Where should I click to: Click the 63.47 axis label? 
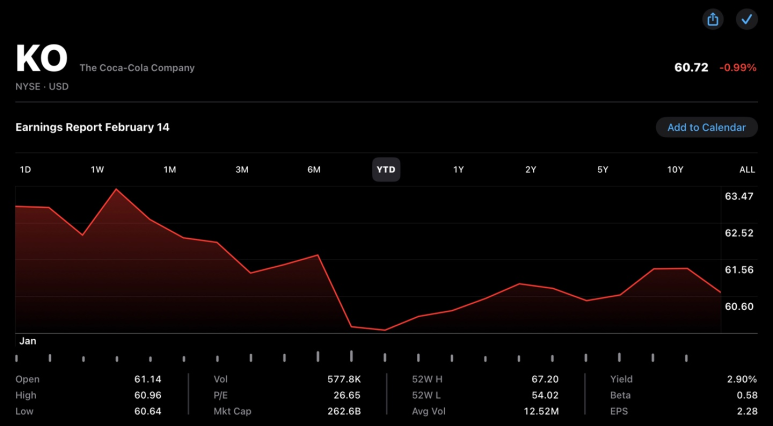[x=739, y=196]
